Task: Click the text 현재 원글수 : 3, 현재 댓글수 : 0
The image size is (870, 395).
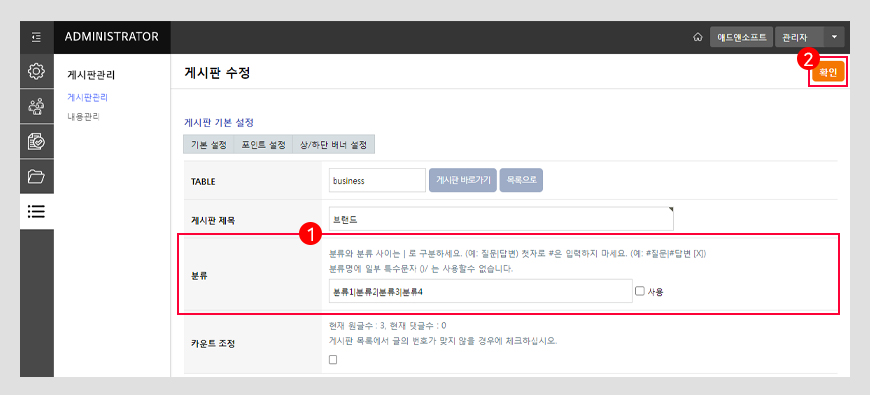Action: 387,325
